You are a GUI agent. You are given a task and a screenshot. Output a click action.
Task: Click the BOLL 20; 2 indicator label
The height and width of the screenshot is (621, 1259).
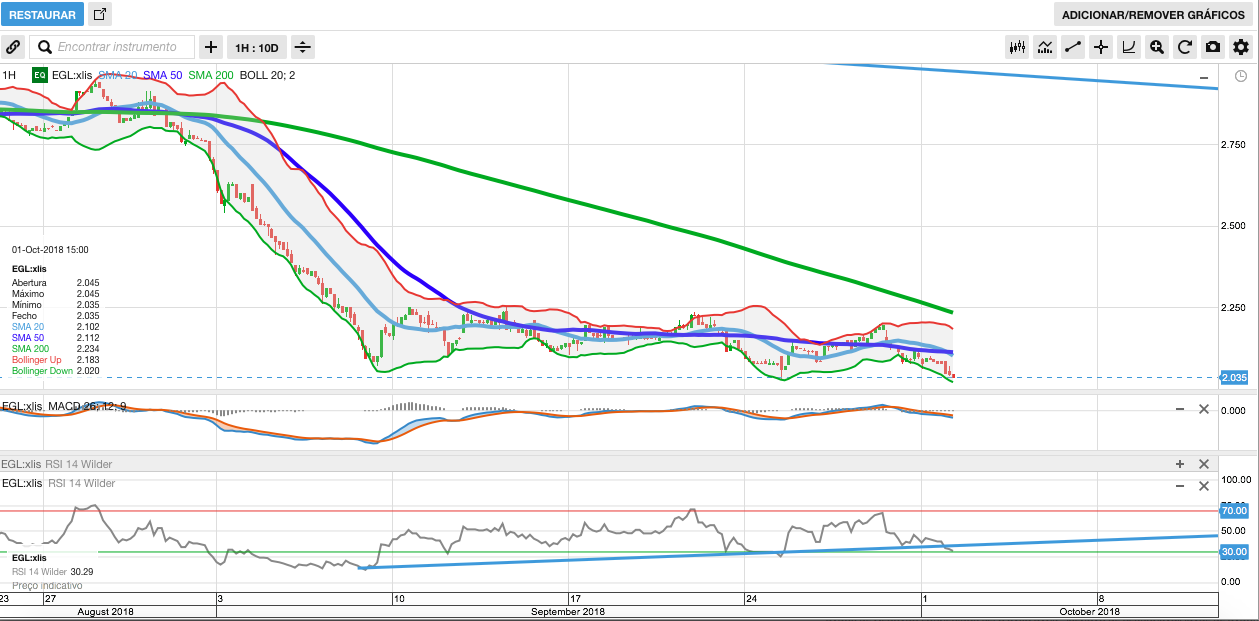tap(266, 75)
